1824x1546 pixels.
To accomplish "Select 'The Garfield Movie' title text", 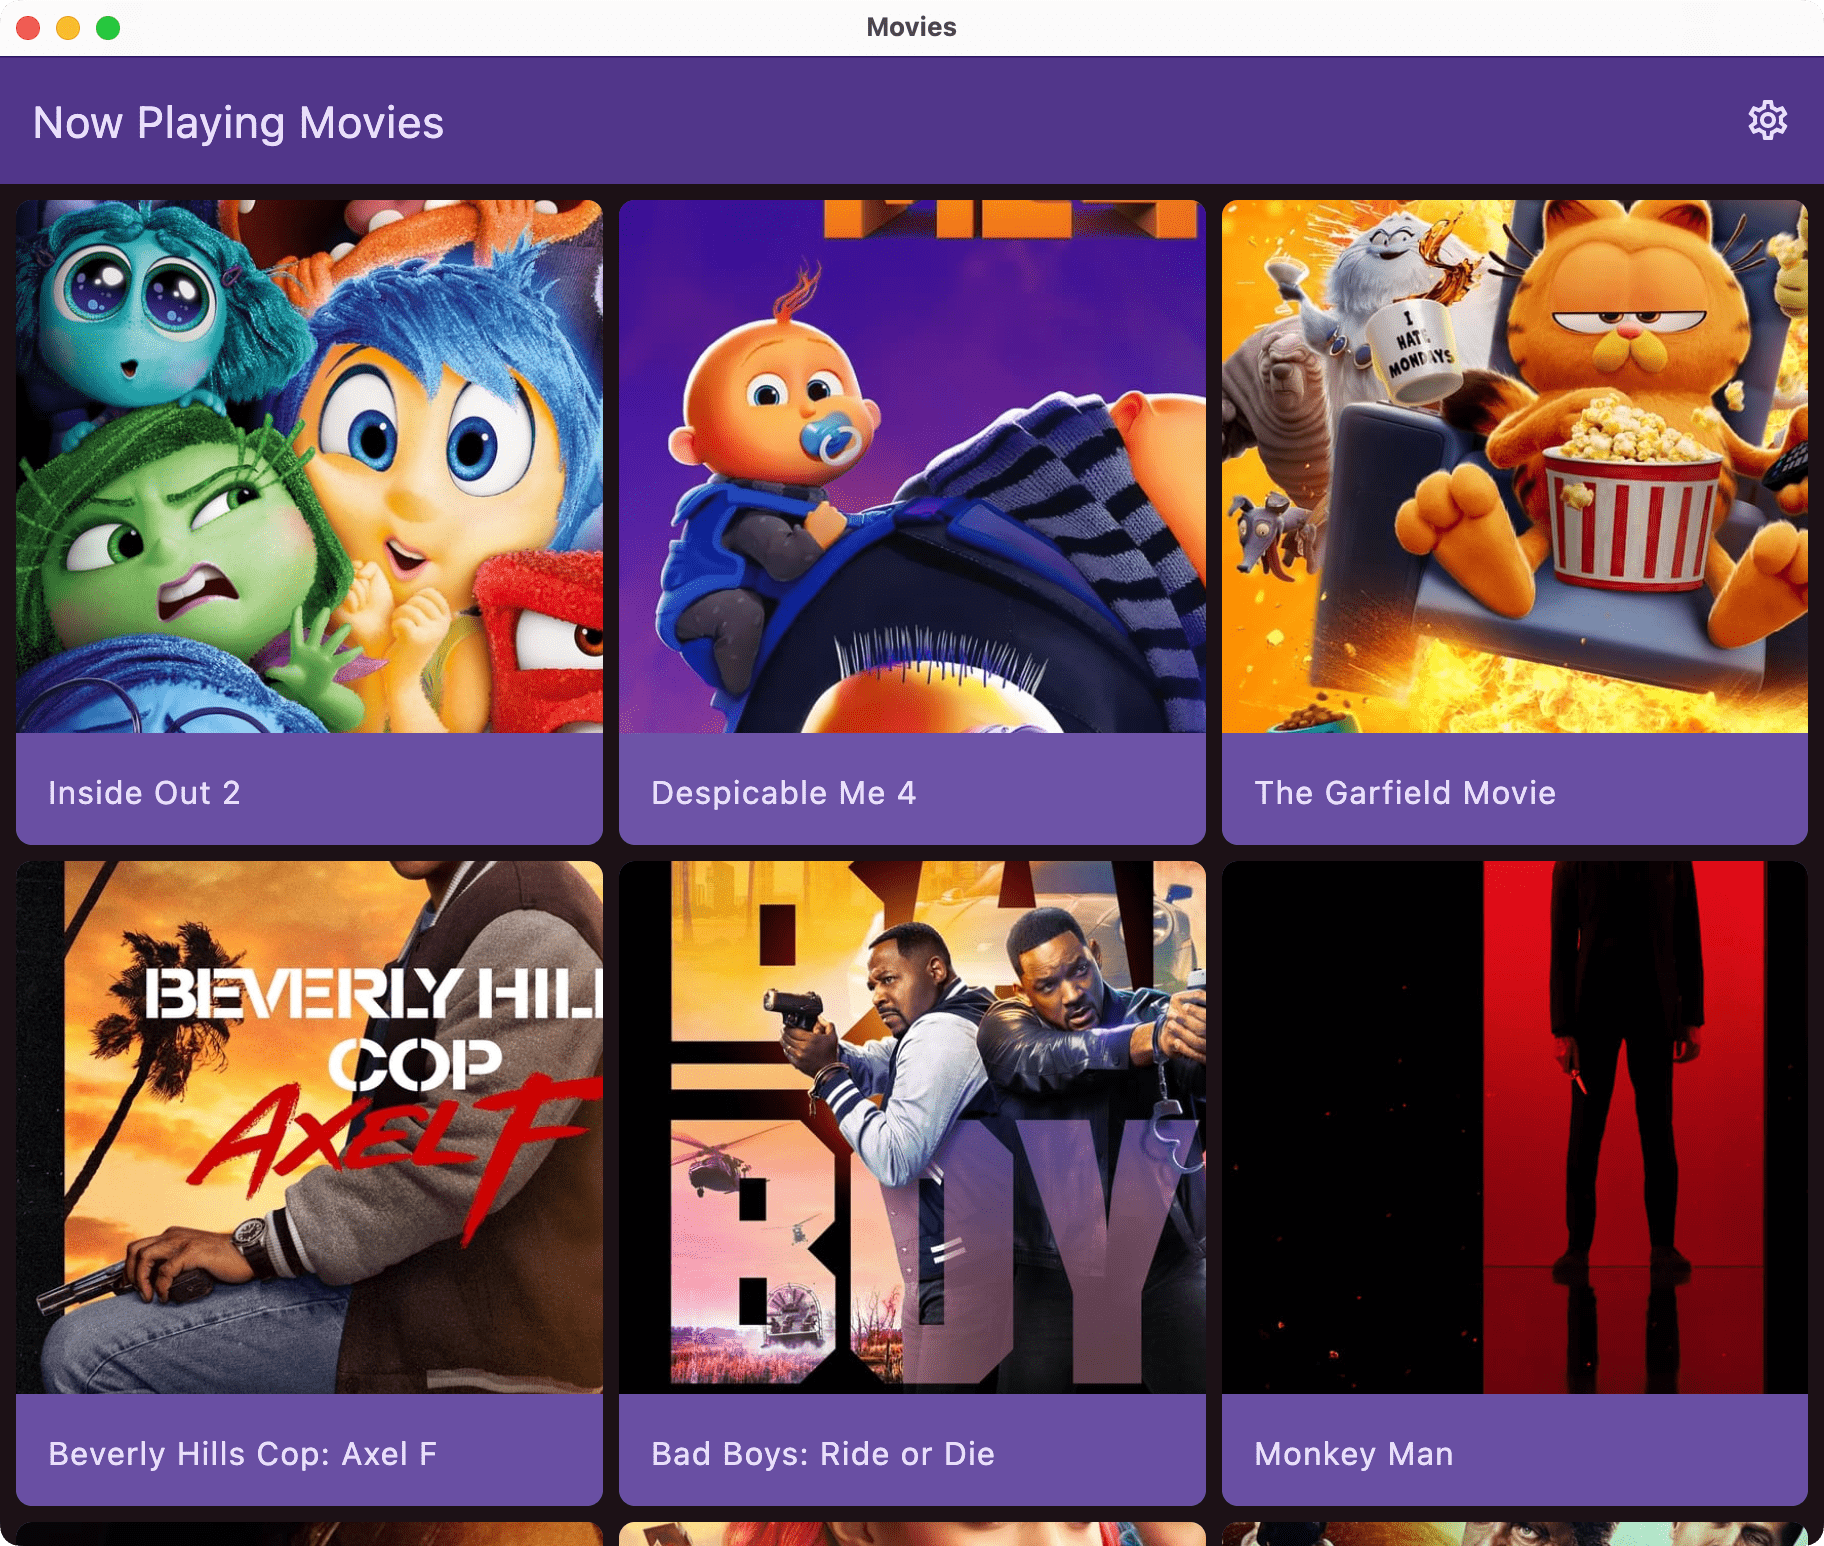I will click(1405, 793).
